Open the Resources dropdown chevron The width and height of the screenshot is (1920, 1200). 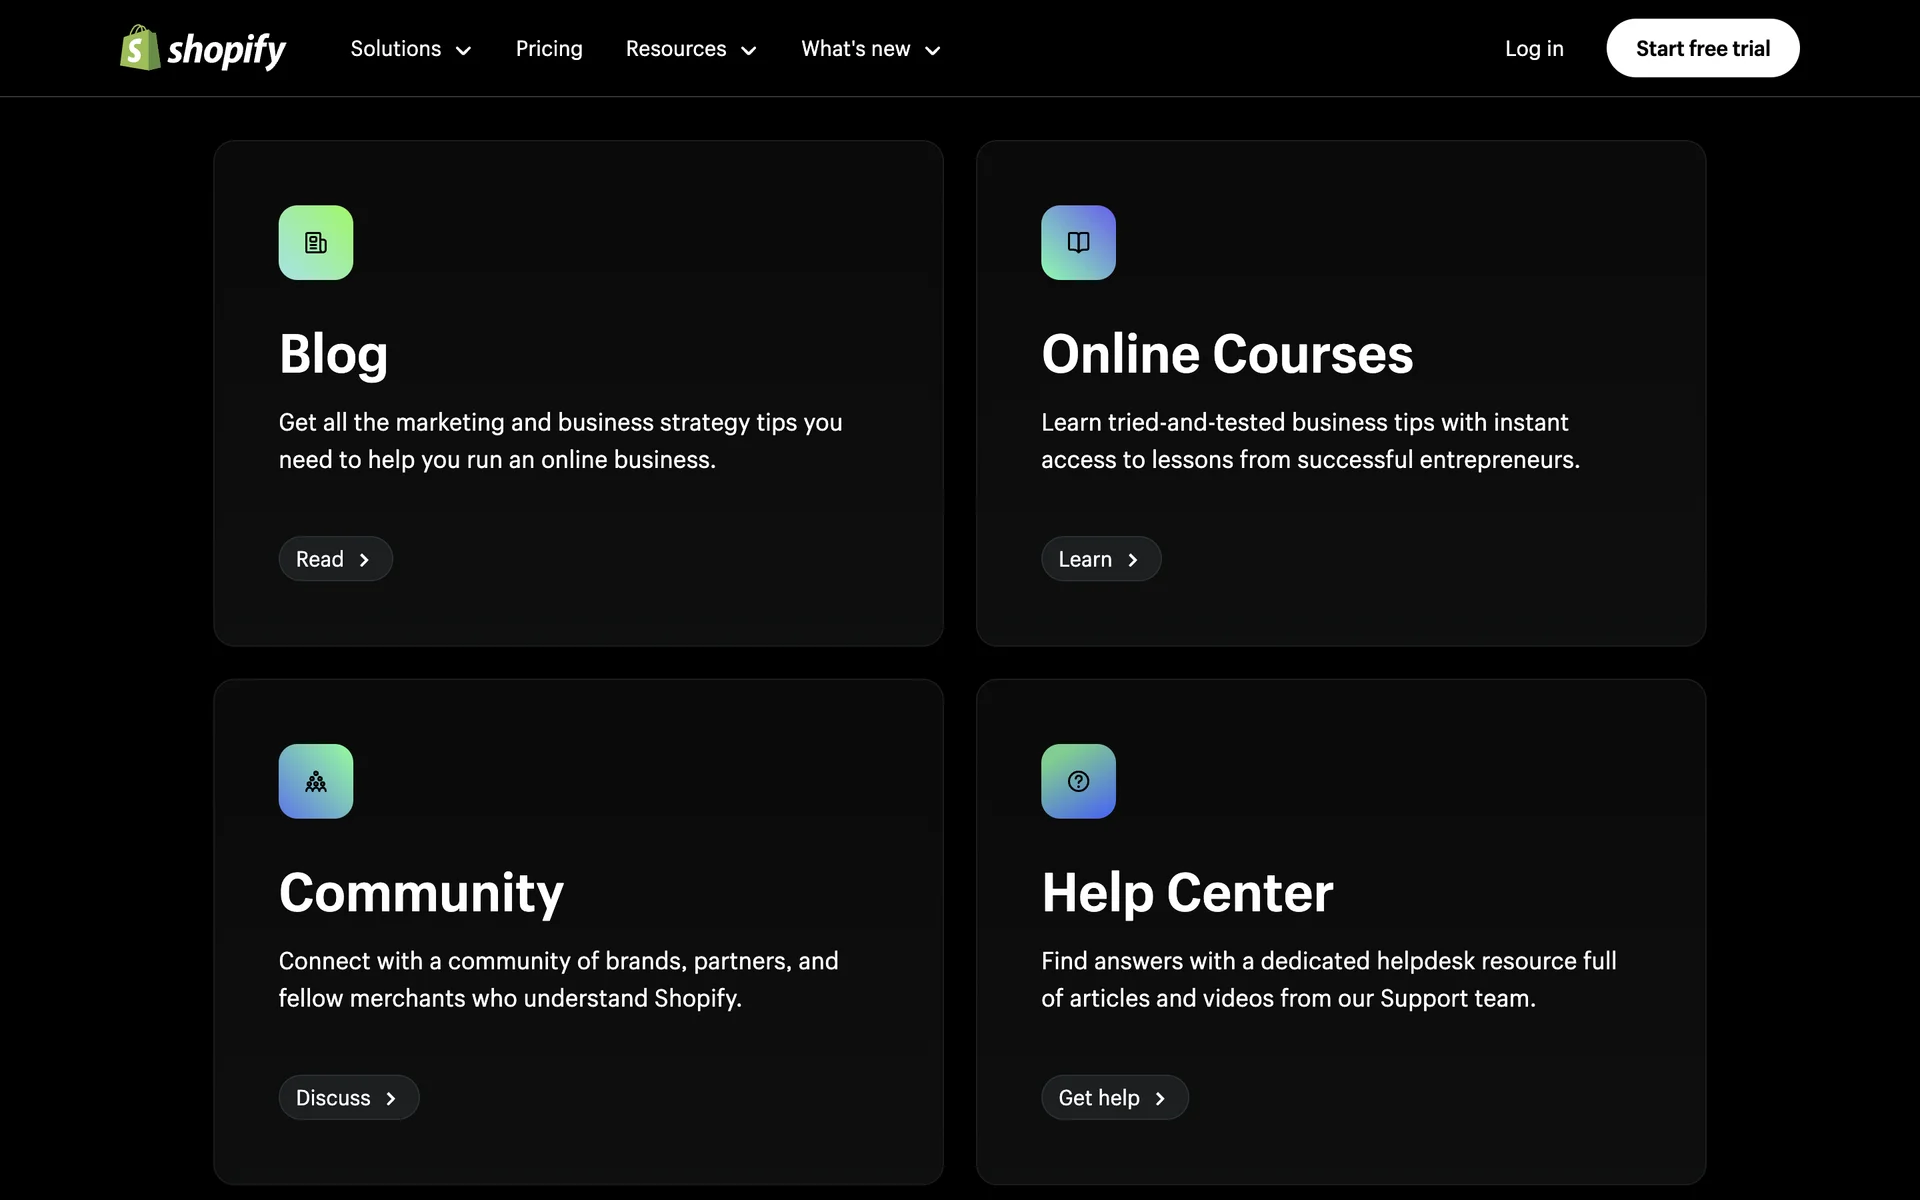tap(749, 50)
